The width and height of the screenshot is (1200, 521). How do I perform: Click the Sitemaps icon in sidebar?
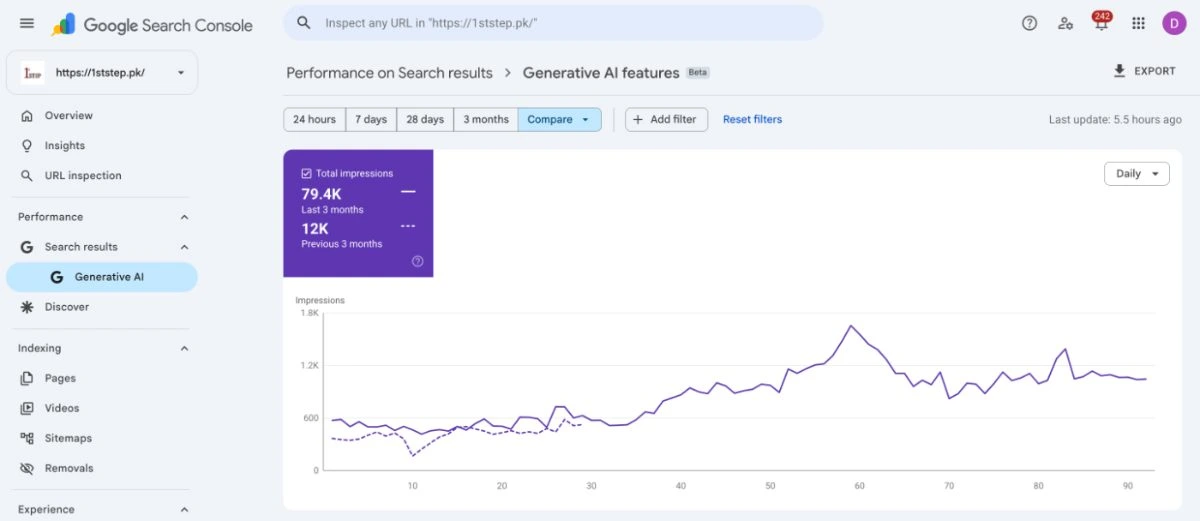[27, 438]
